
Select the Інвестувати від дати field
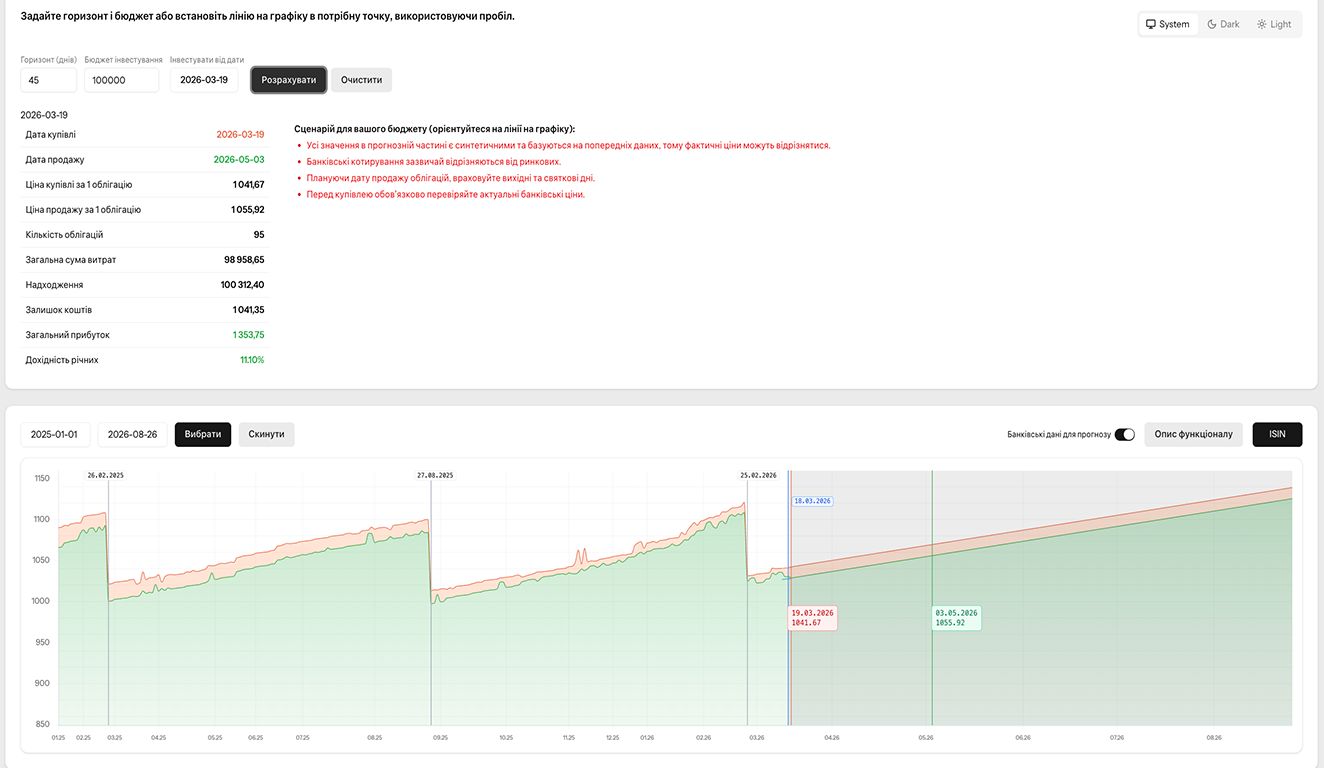(x=203, y=79)
